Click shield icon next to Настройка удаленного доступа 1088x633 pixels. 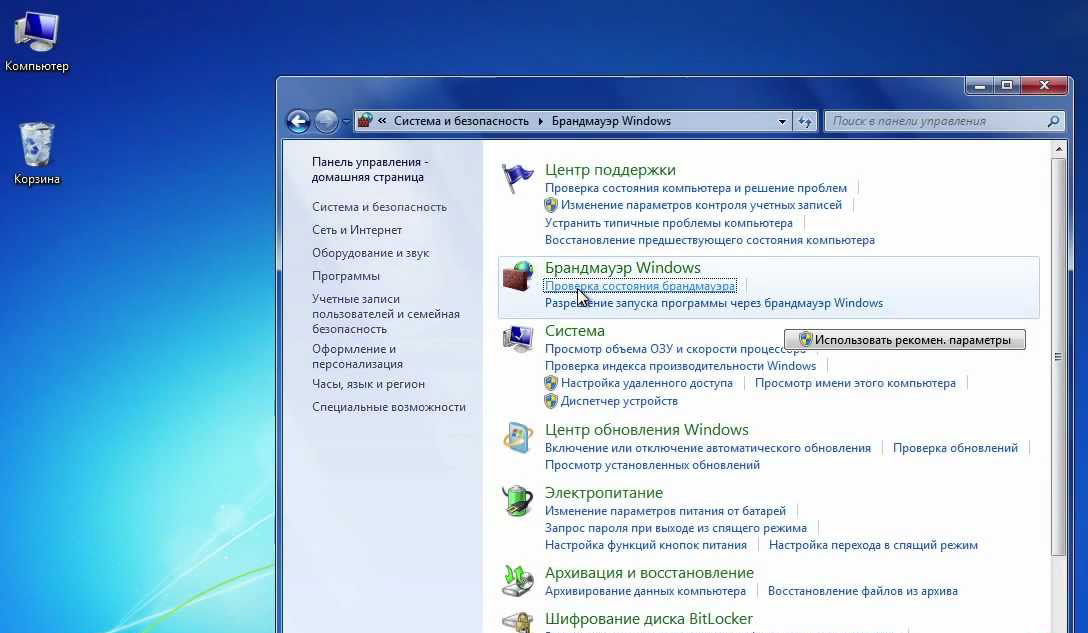point(551,383)
